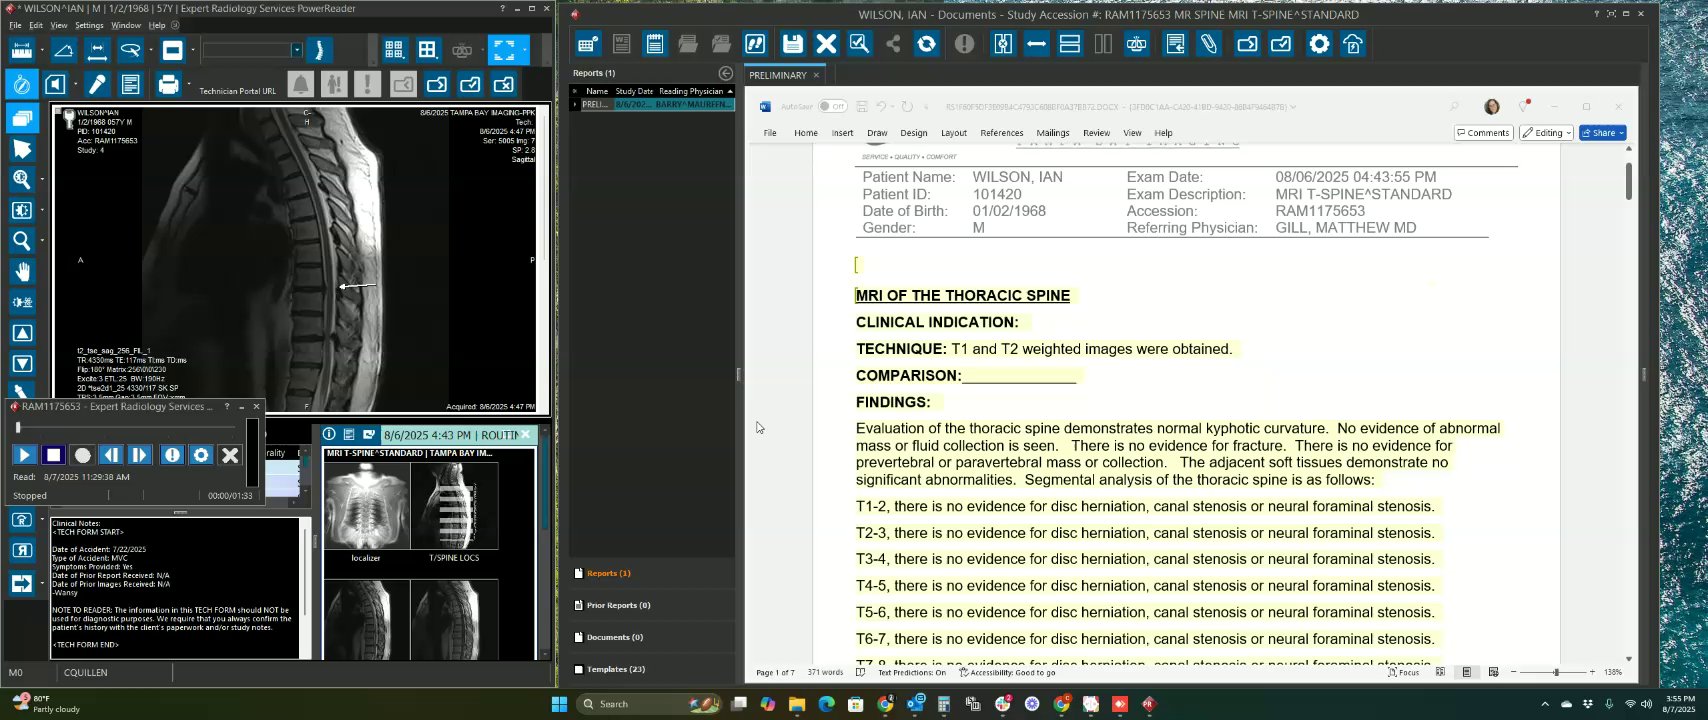
Task: Click the notepad icon in Documents toolbar
Action: [655, 44]
